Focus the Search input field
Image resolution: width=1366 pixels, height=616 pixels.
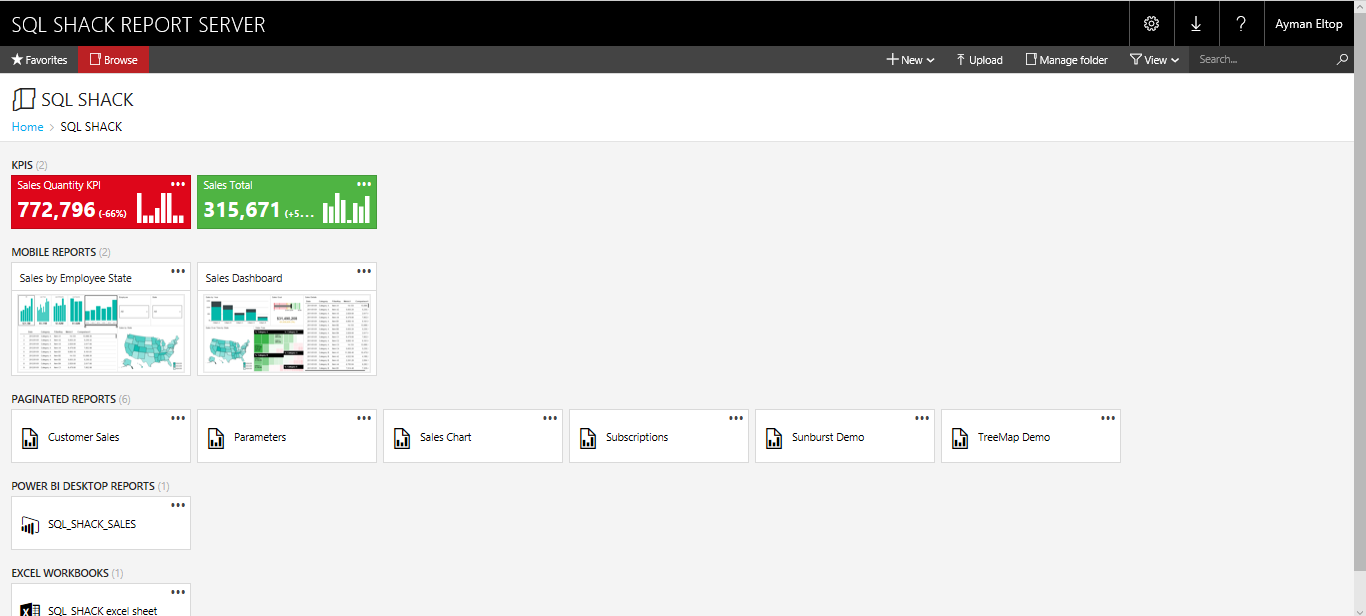[x=1264, y=60]
